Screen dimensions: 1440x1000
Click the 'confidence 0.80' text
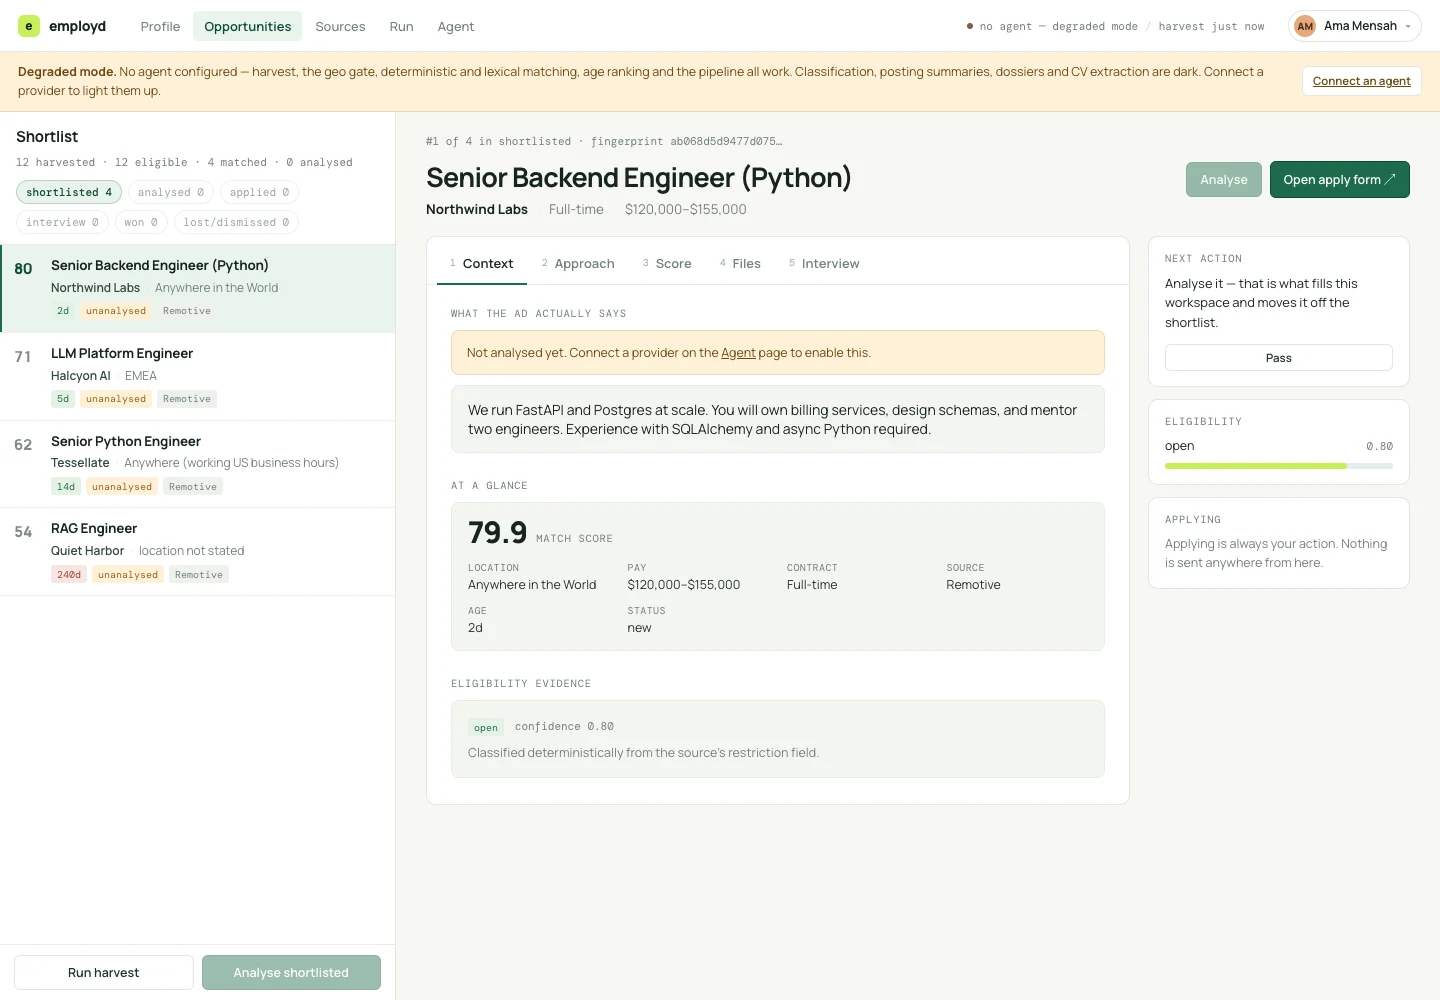[564, 727]
